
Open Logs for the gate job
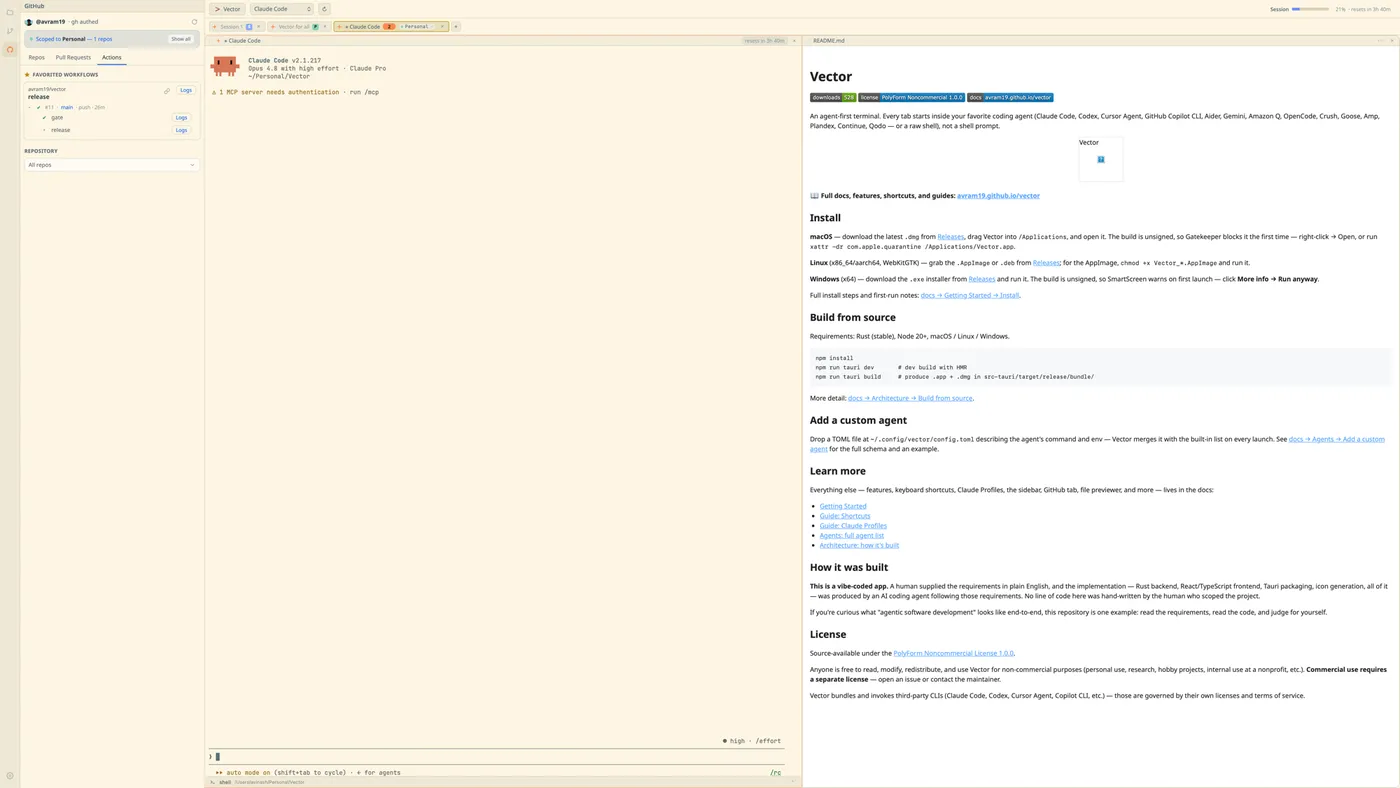click(x=181, y=117)
